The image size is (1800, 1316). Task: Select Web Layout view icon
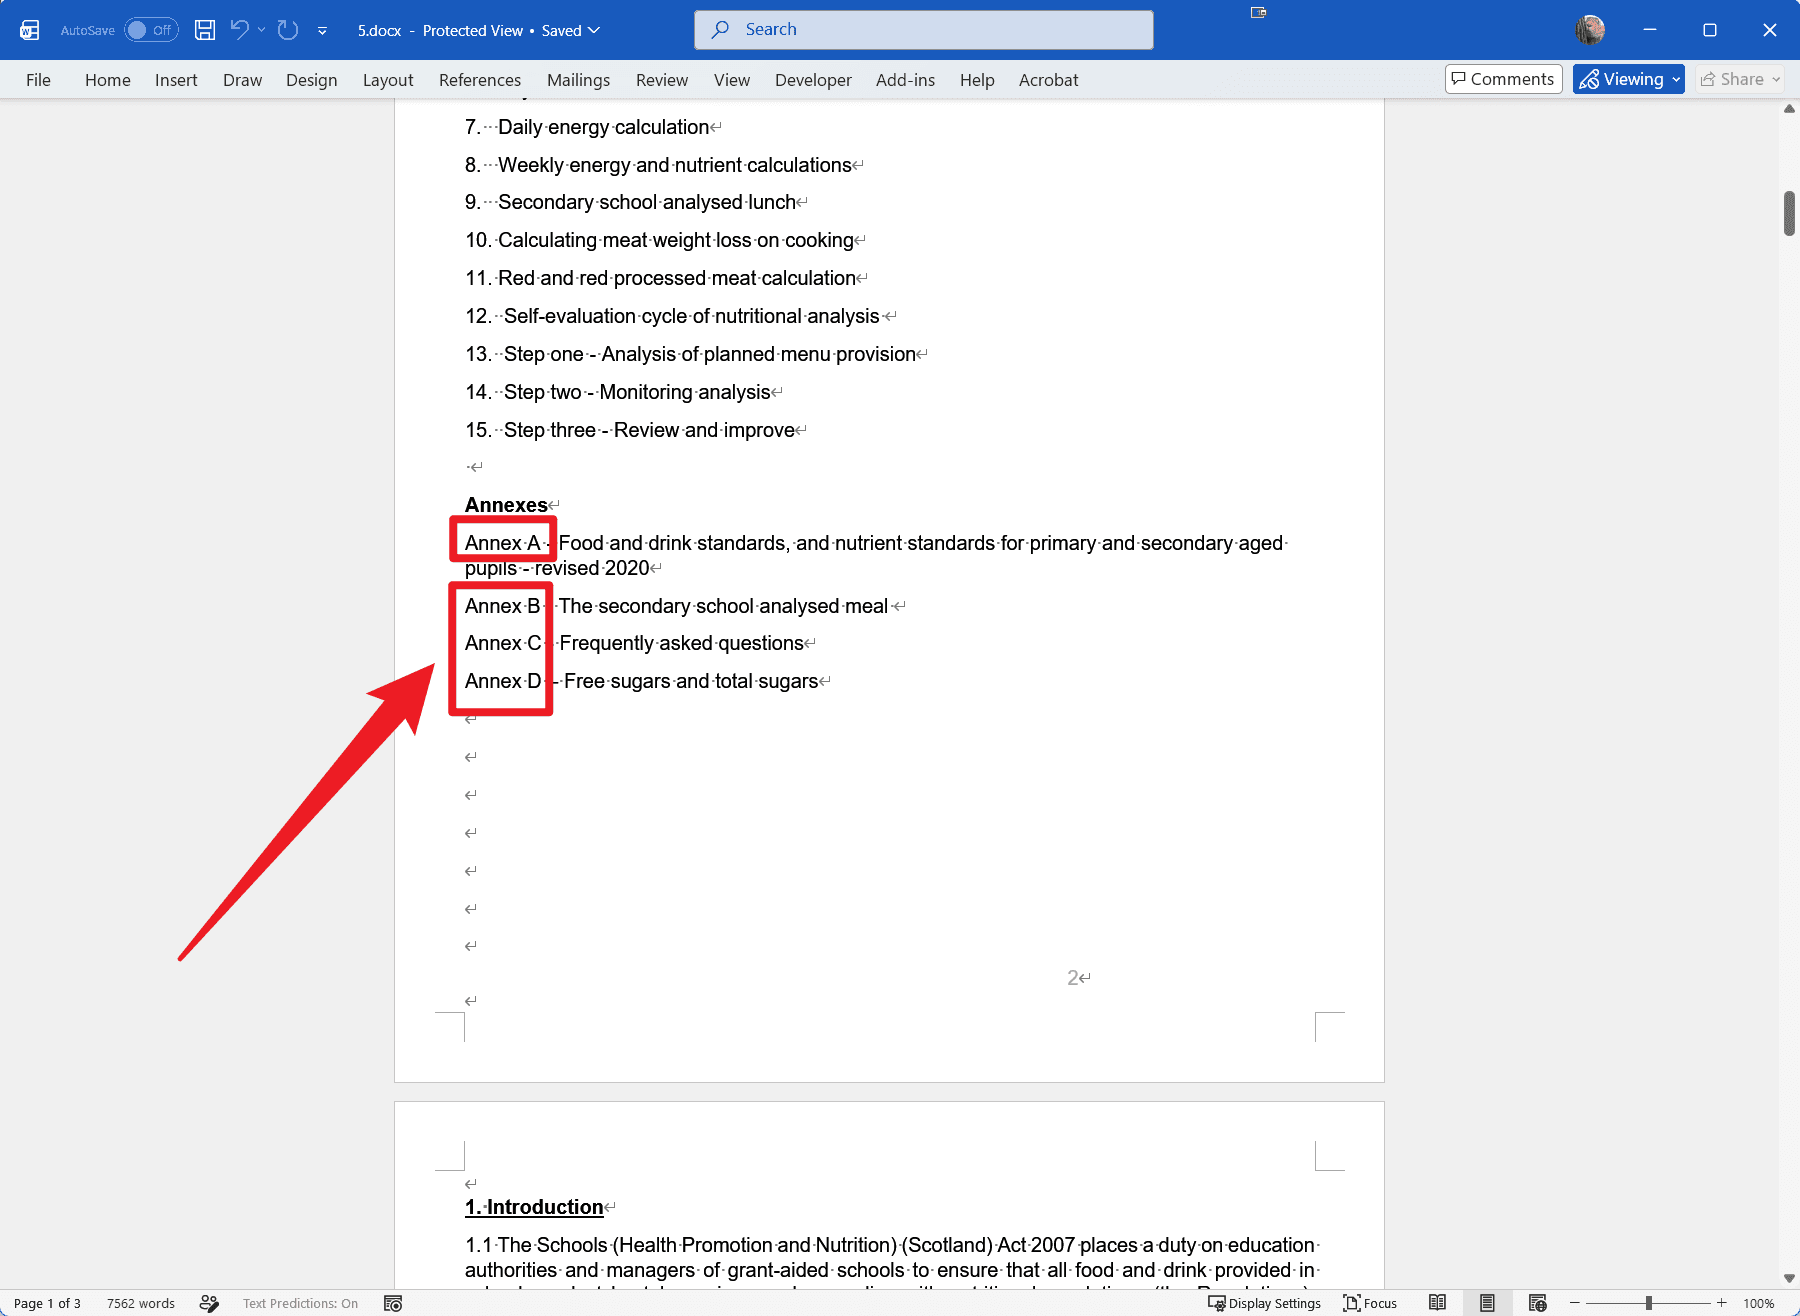1538,1303
